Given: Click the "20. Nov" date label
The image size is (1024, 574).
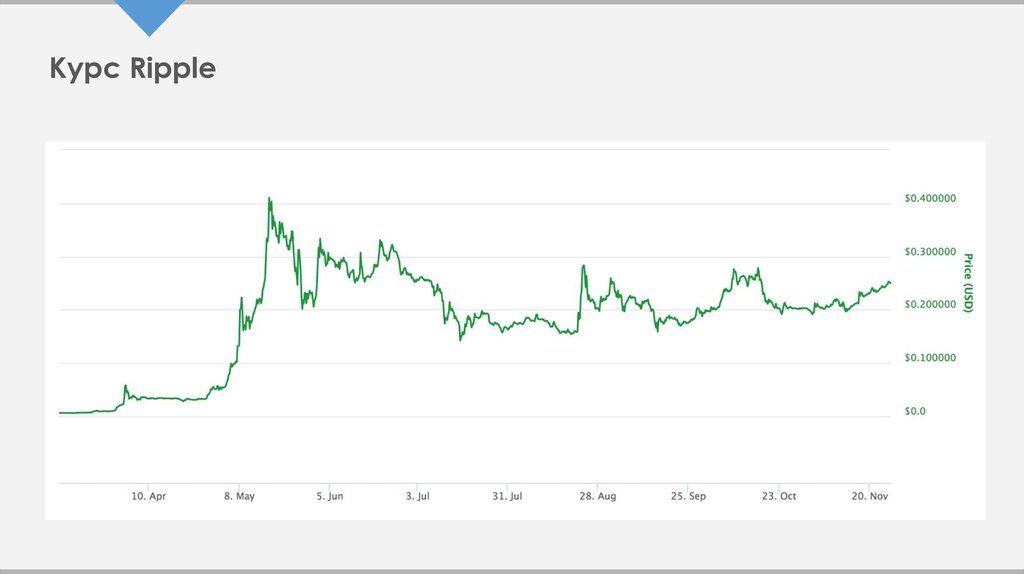Looking at the screenshot, I should (869, 495).
